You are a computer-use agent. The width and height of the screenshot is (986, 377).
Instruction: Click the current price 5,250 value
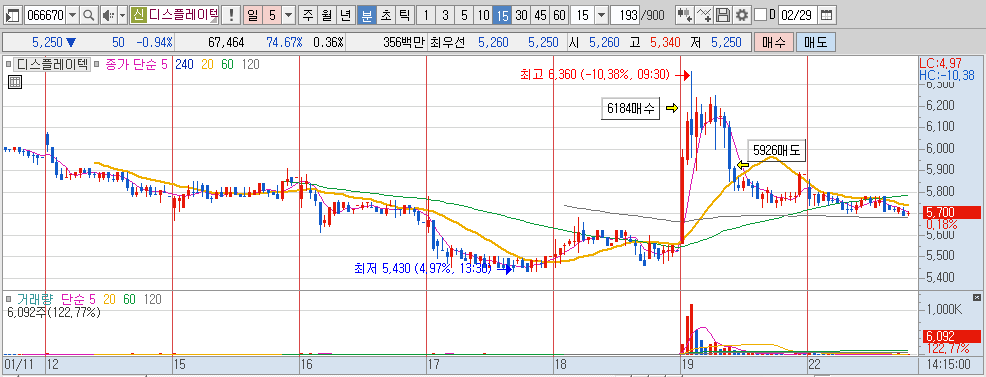pyautogui.click(x=48, y=43)
